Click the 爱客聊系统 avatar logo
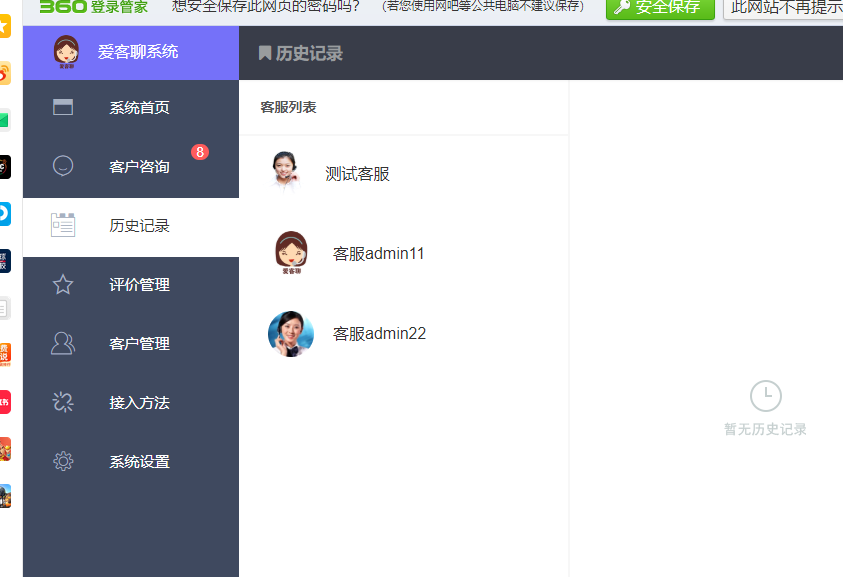 tap(67, 52)
